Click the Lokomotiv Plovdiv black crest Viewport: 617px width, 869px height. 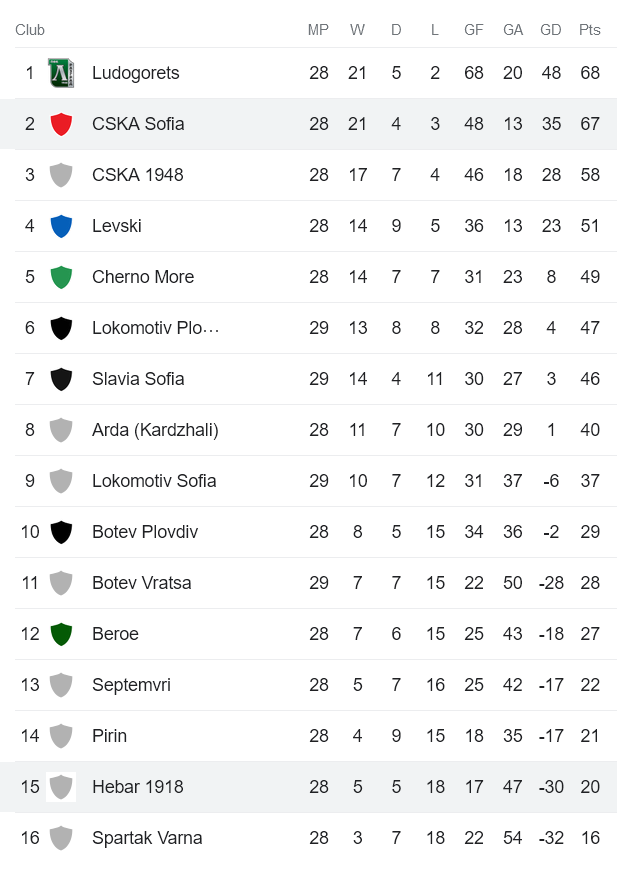click(61, 327)
